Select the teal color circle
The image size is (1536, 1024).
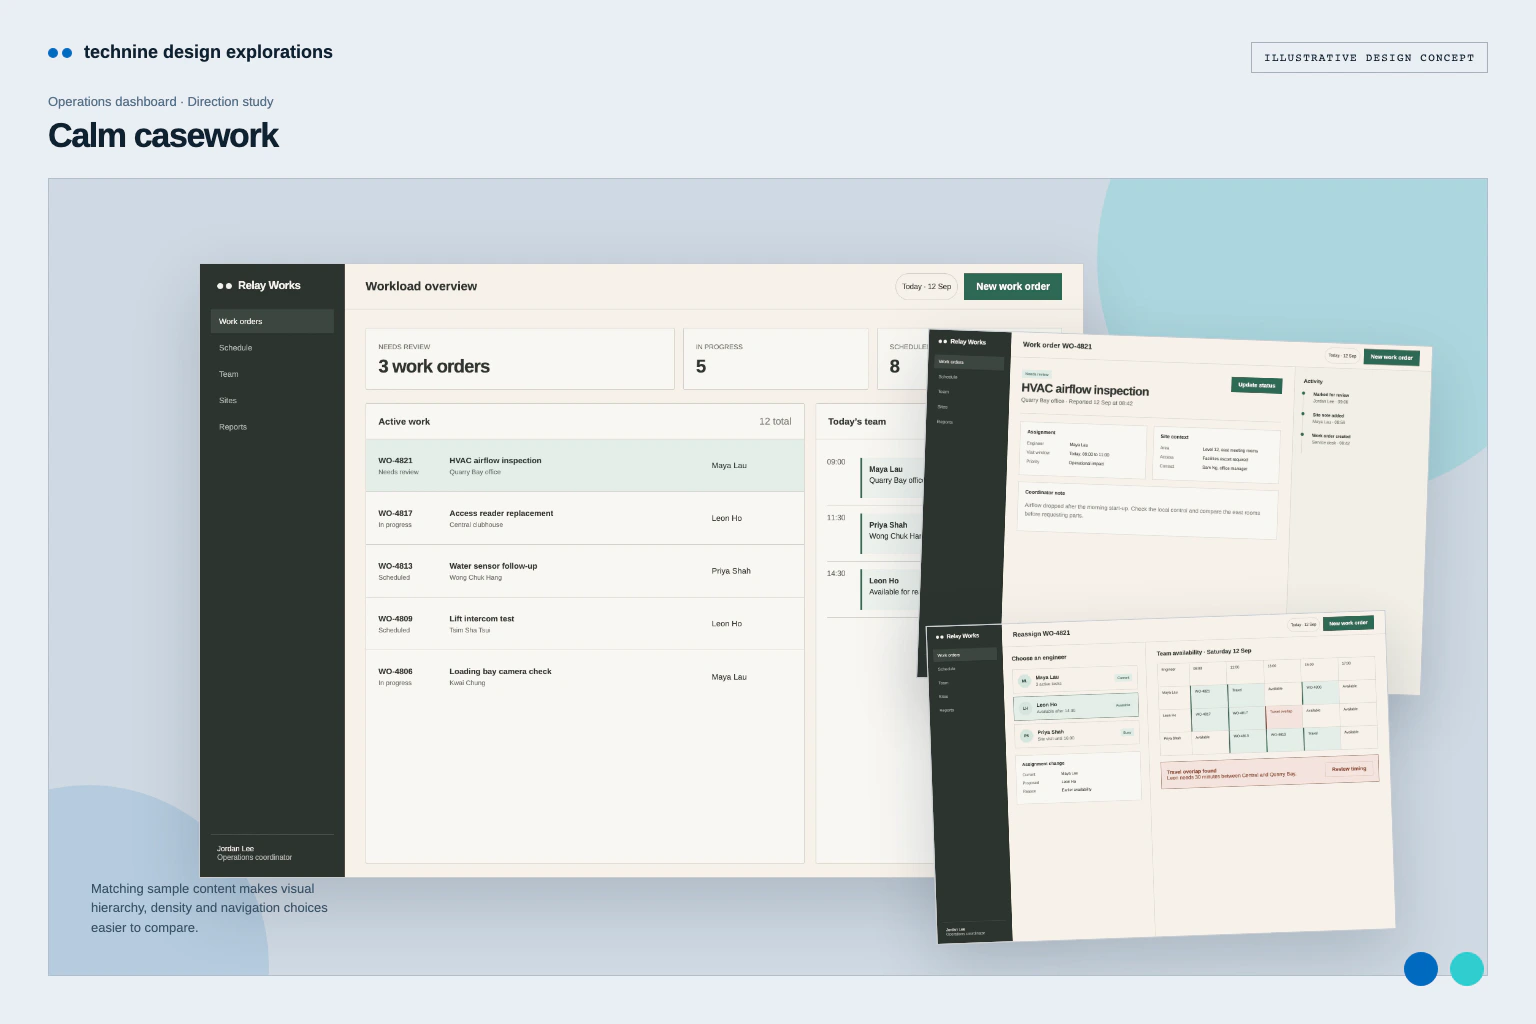tap(1467, 969)
